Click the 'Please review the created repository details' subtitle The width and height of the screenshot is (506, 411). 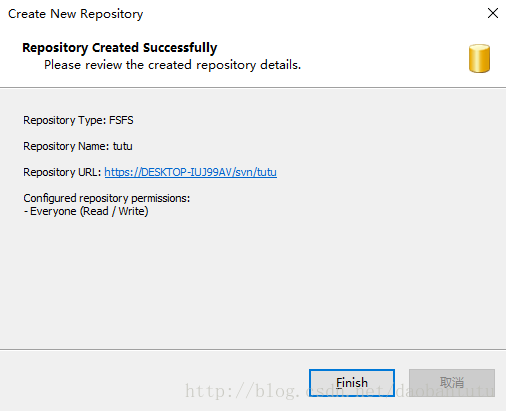[173, 65]
